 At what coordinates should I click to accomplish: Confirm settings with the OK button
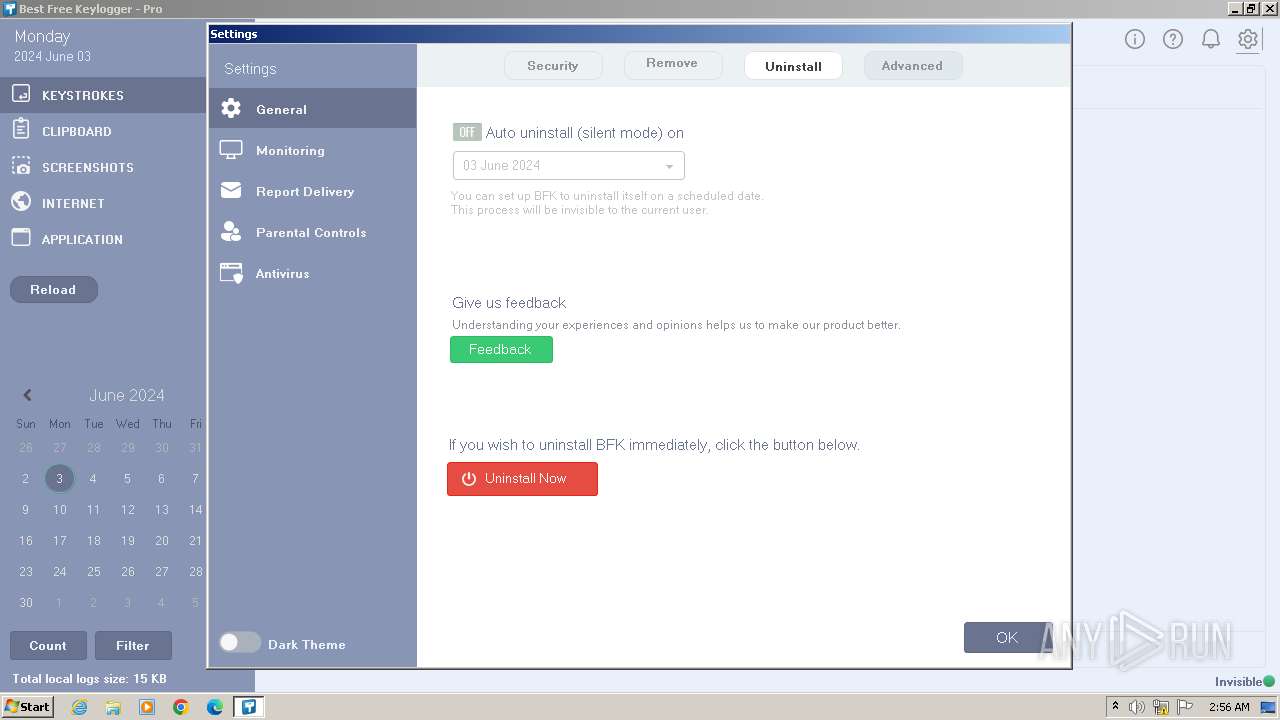click(x=1007, y=637)
